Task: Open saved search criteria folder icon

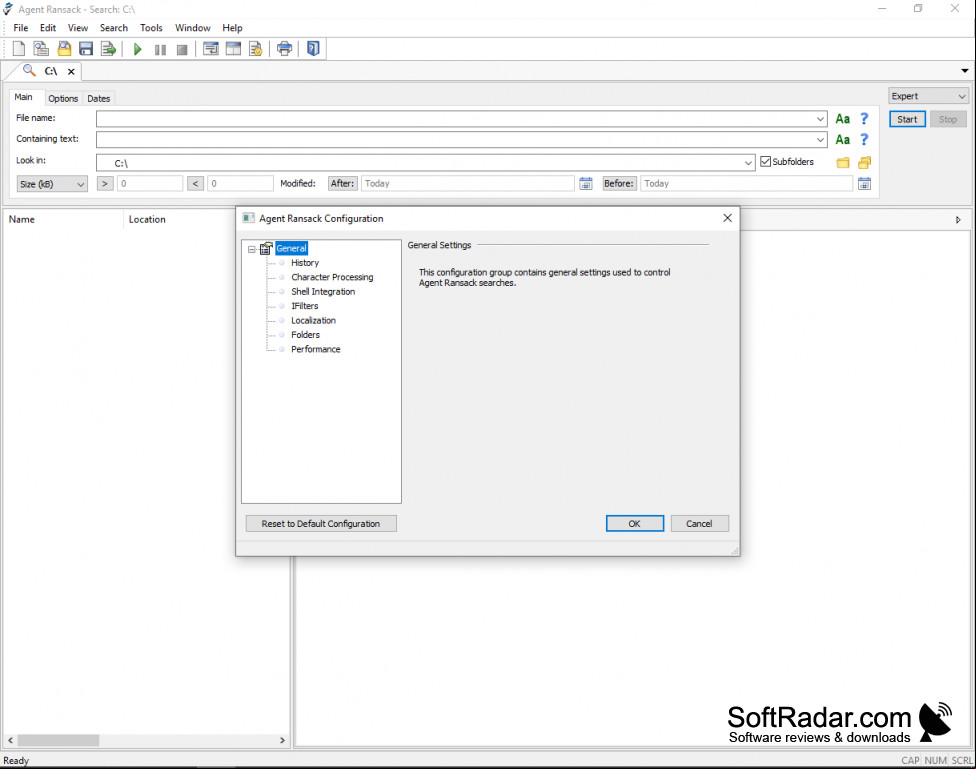Action: point(64,49)
